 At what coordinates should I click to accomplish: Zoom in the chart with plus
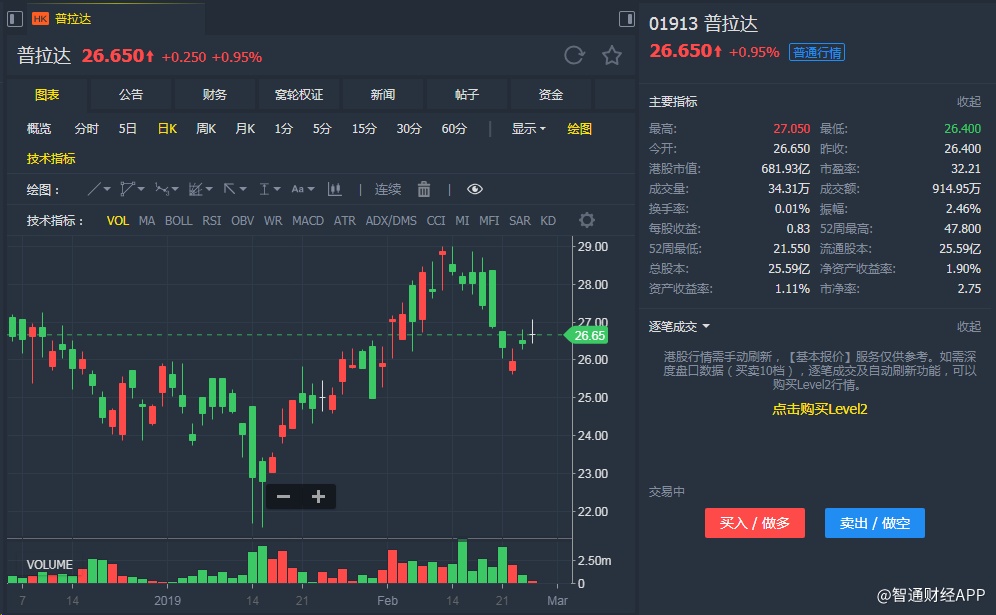(319, 496)
